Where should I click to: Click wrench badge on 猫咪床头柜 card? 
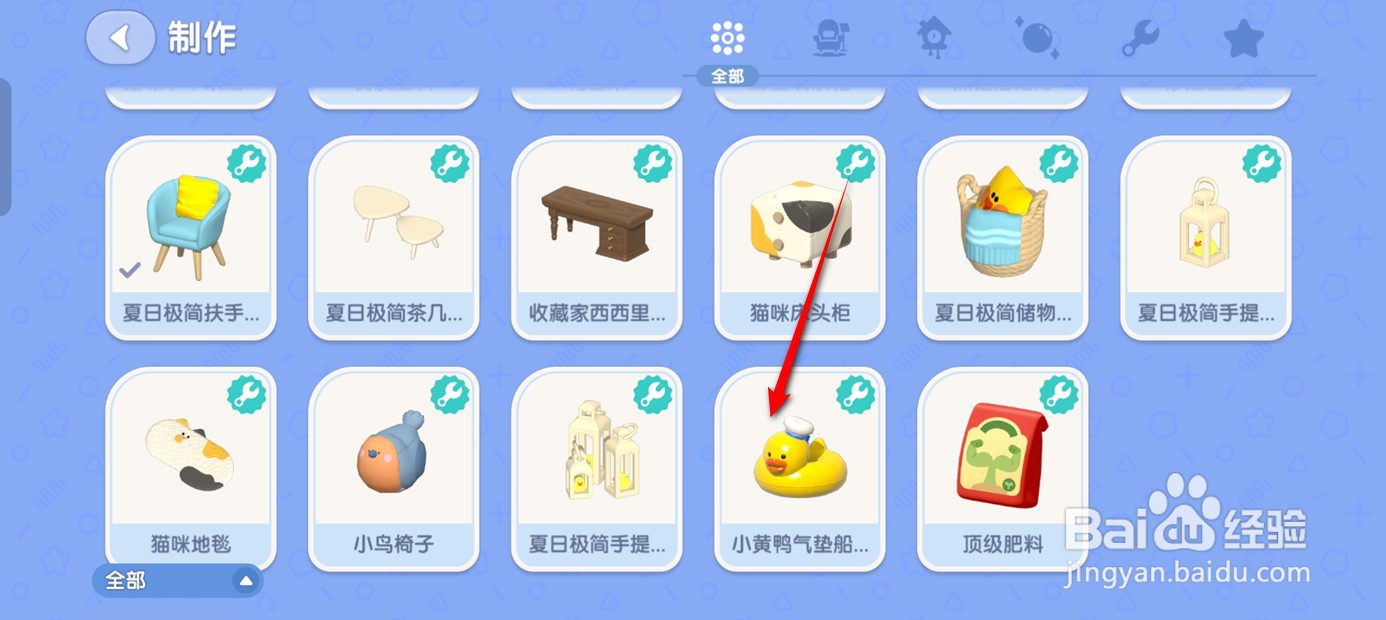click(x=855, y=162)
